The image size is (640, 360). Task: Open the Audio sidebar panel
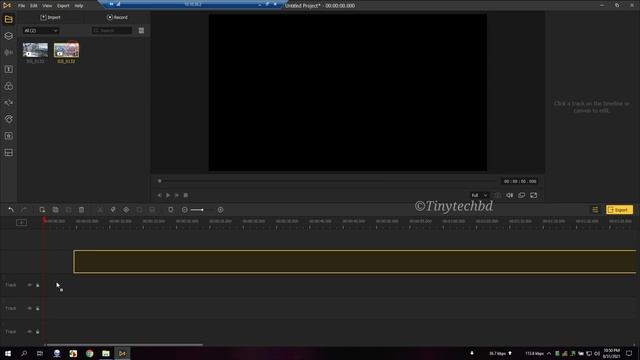tap(9, 53)
